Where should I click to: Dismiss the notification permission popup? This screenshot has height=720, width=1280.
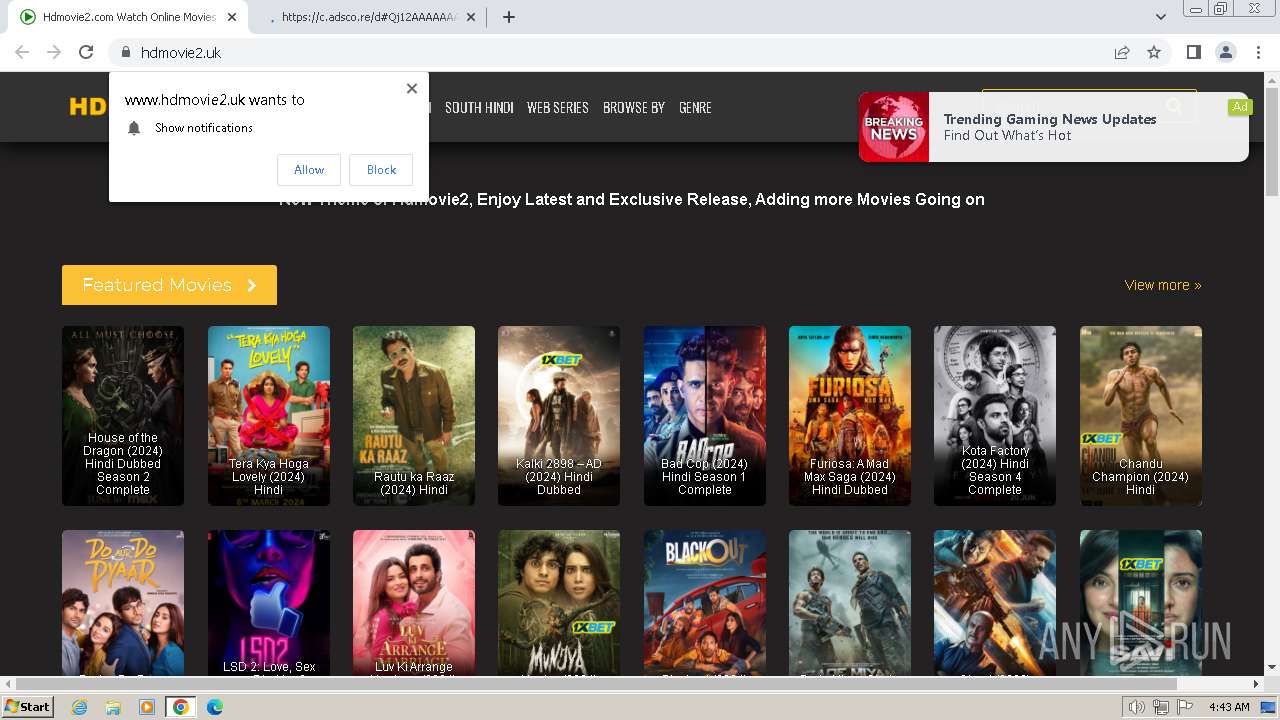[411, 88]
